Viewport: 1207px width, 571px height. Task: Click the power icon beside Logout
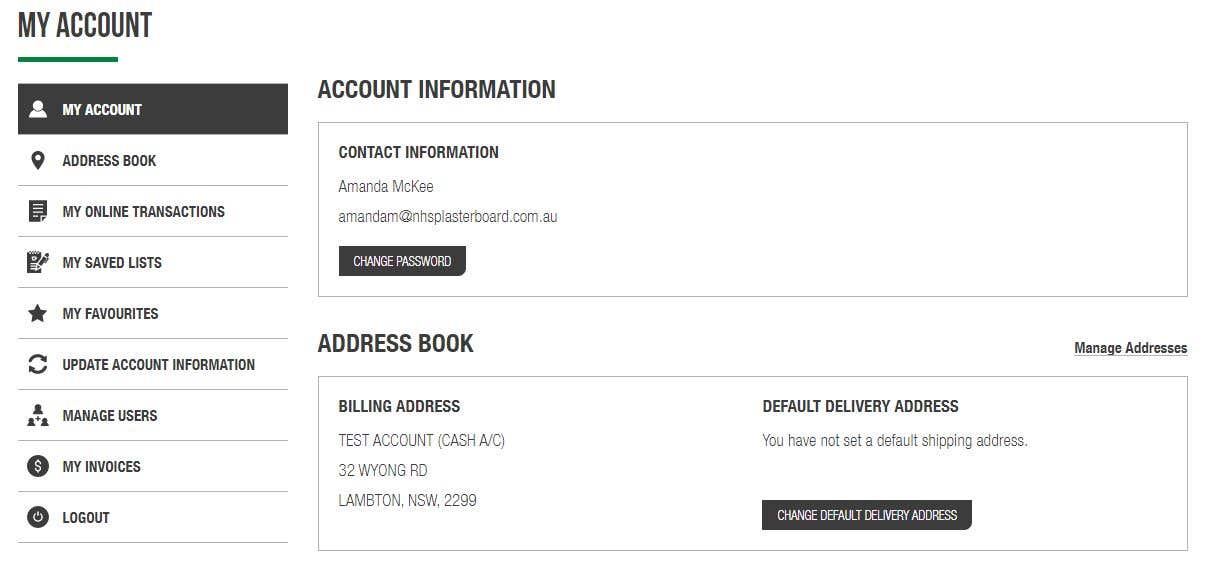coord(38,517)
